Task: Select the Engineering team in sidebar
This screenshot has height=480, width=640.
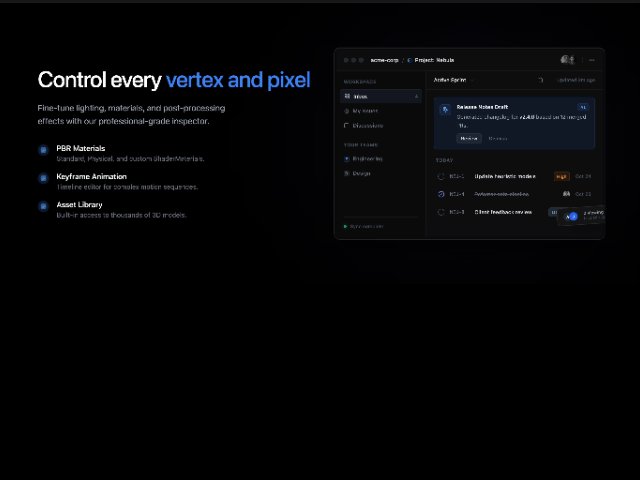Action: (366, 158)
